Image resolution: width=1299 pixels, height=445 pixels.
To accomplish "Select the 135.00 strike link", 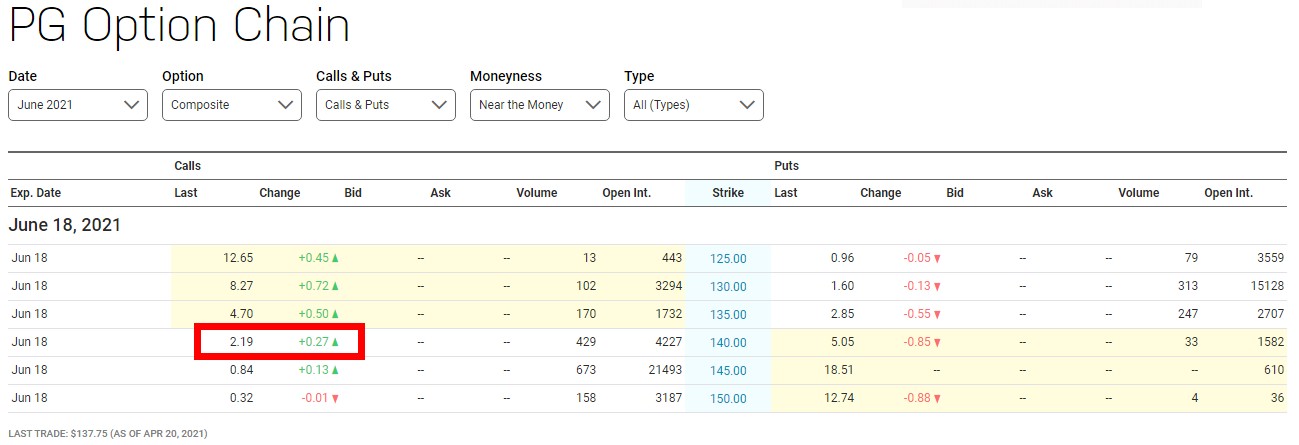I will point(728,314).
